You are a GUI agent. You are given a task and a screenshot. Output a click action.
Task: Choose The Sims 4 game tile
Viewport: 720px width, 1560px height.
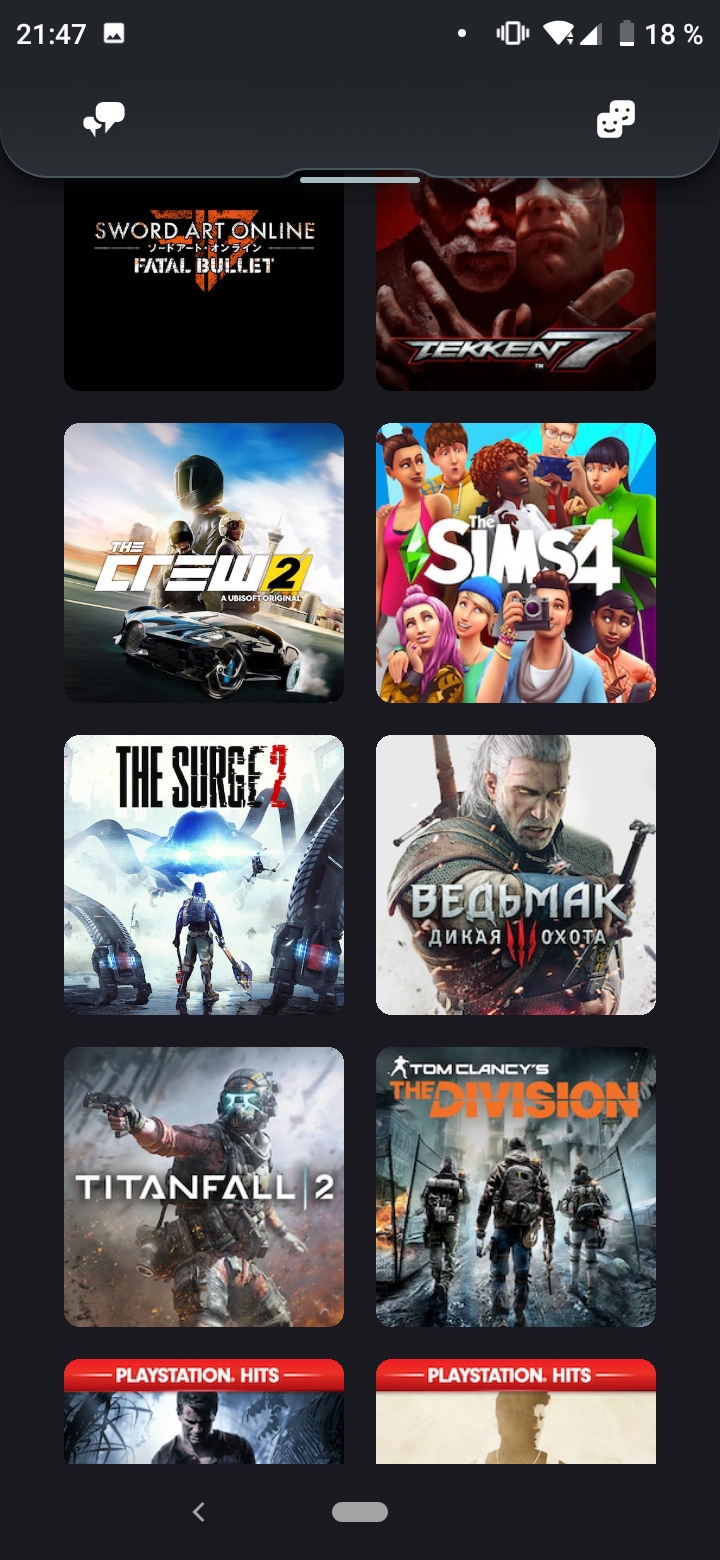point(516,563)
